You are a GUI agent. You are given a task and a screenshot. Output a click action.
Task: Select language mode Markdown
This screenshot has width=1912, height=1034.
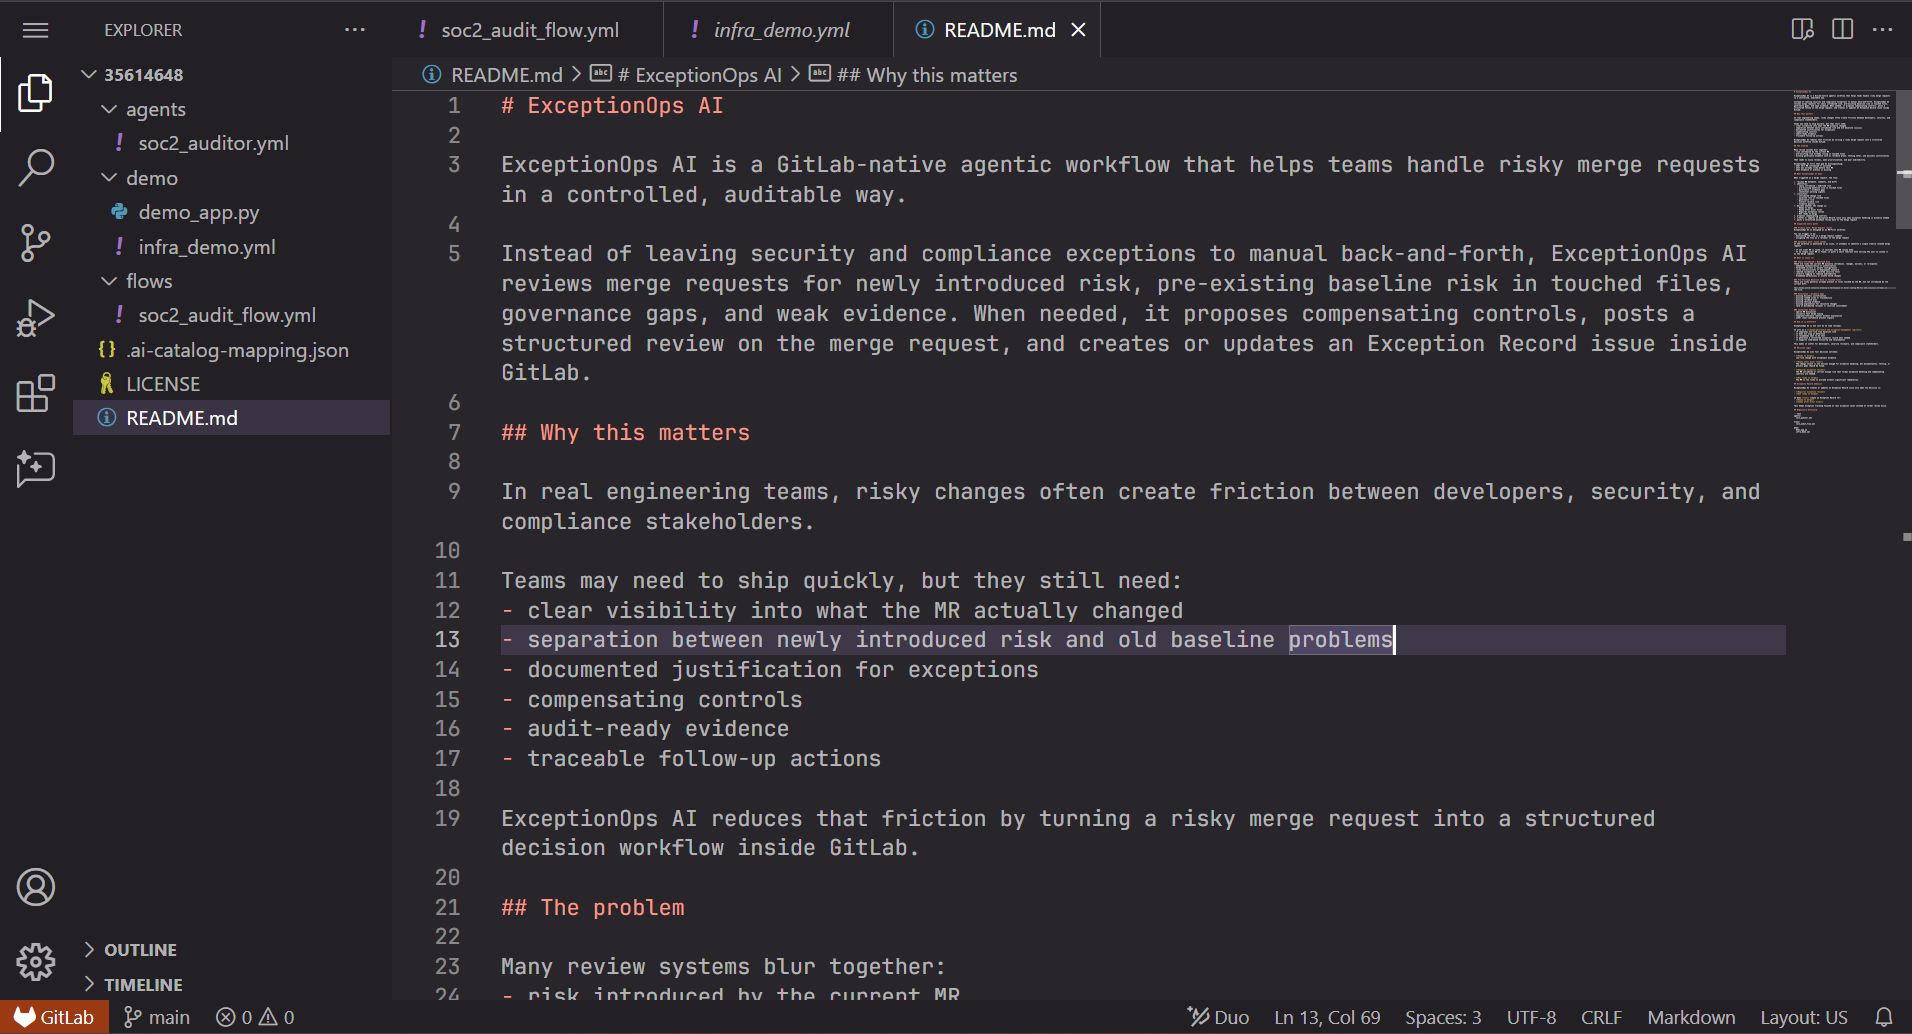[x=1691, y=1017]
